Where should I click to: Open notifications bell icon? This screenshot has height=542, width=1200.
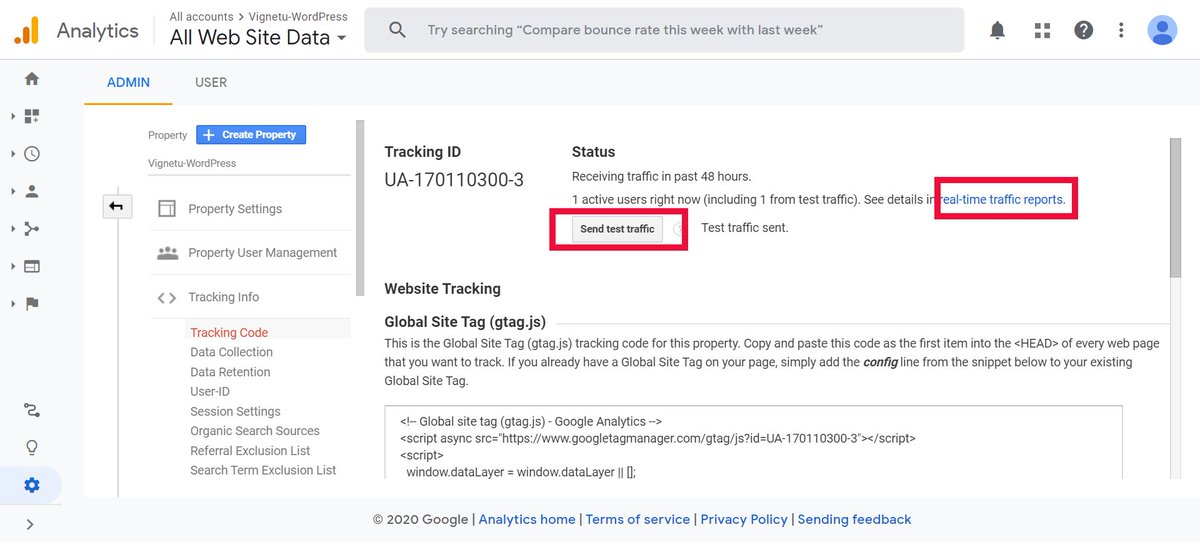click(x=997, y=30)
